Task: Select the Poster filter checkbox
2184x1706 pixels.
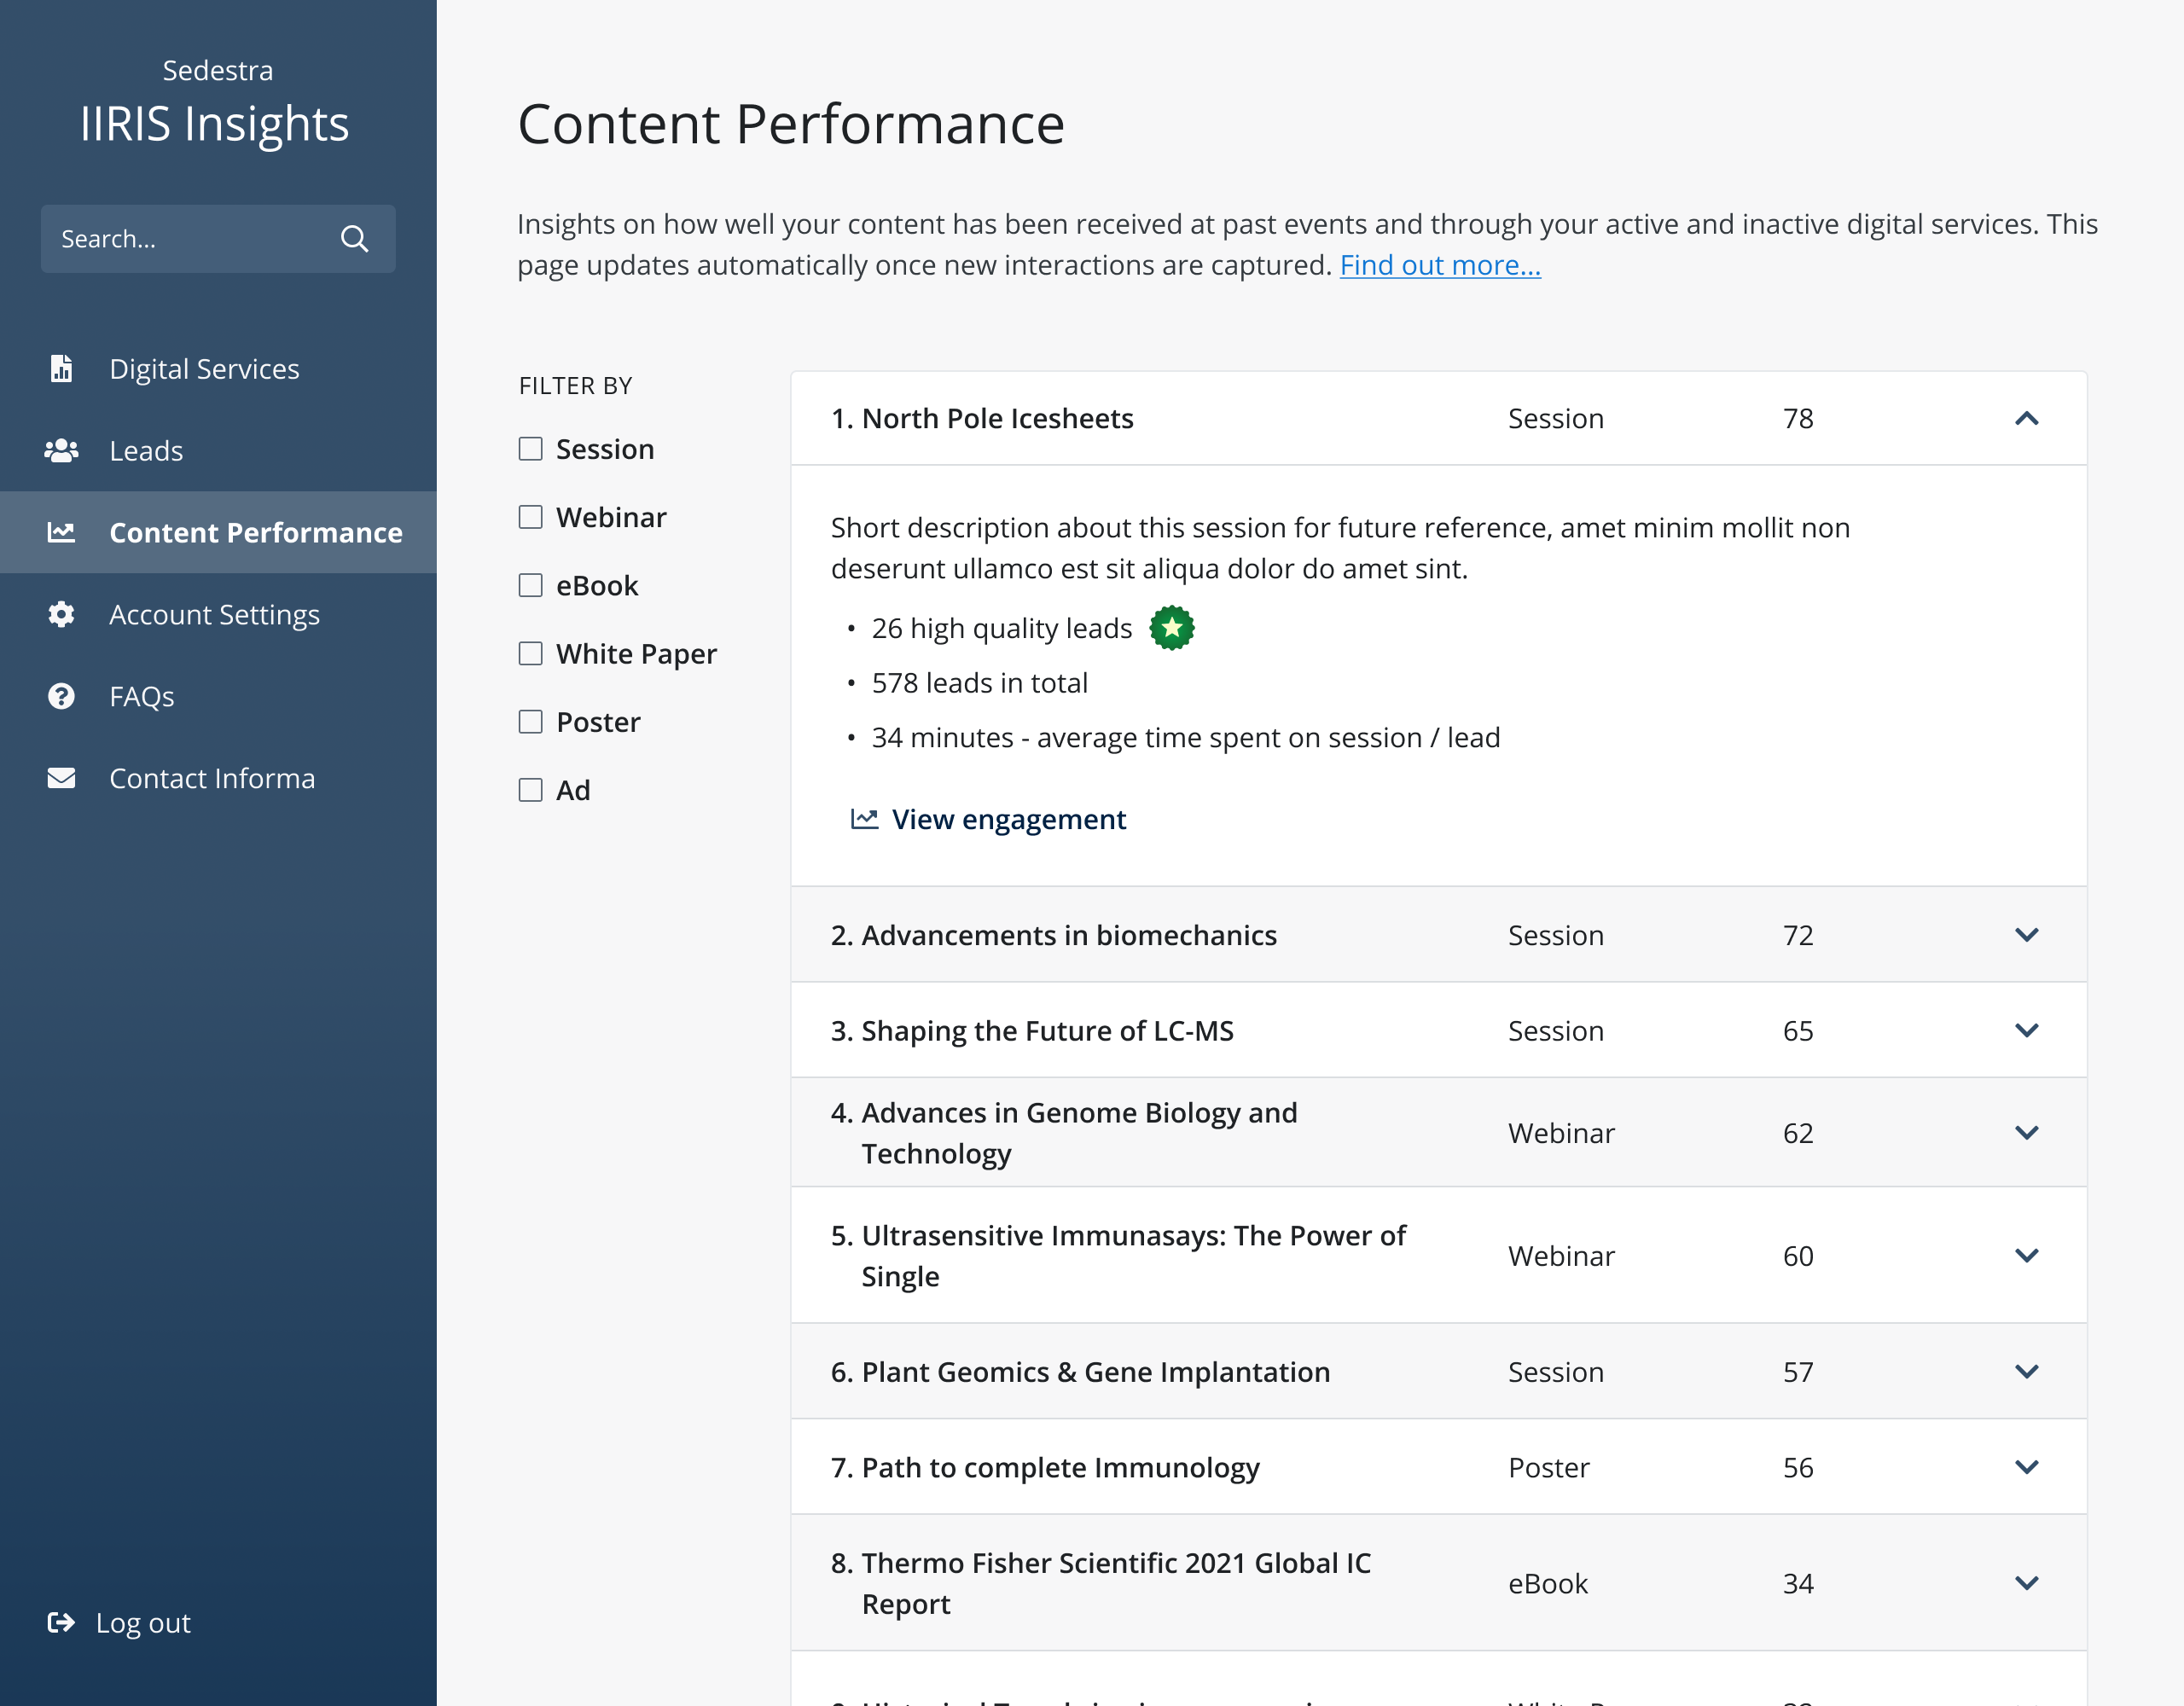Action: (530, 722)
